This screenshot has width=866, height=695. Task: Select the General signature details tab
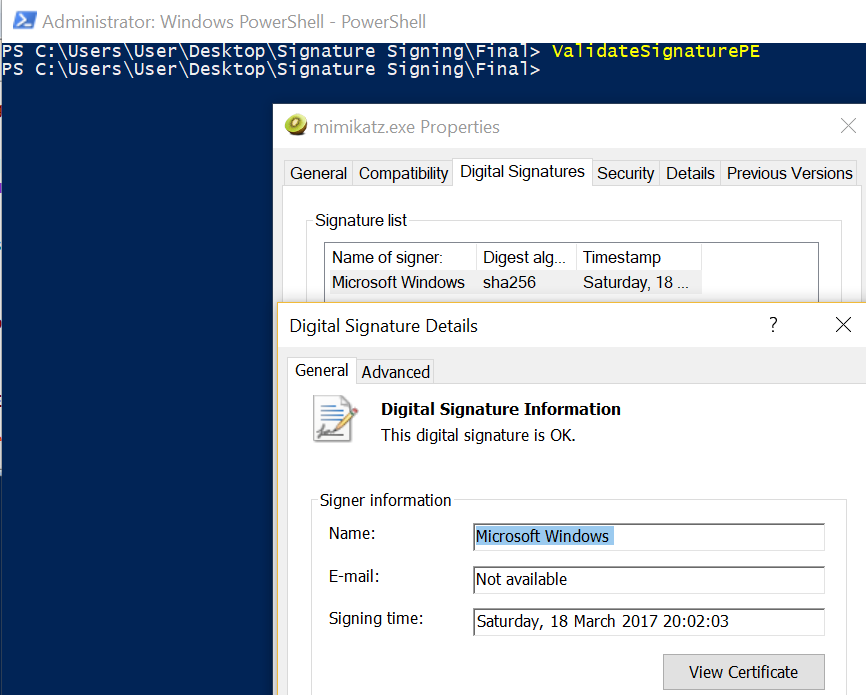321,370
